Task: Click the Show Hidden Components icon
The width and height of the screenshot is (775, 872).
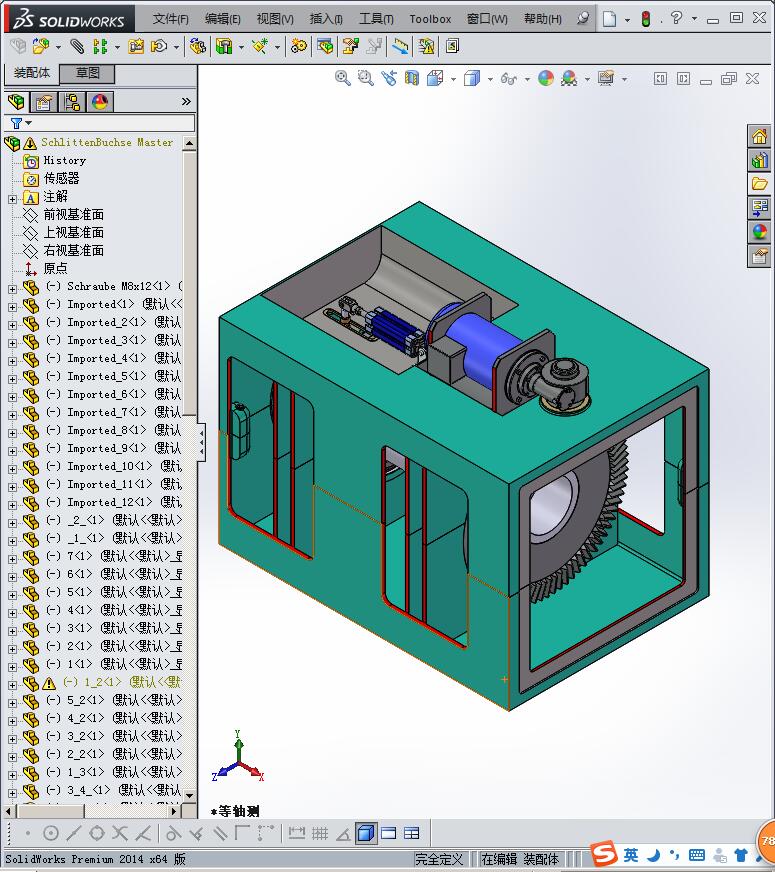Action: [x=197, y=46]
